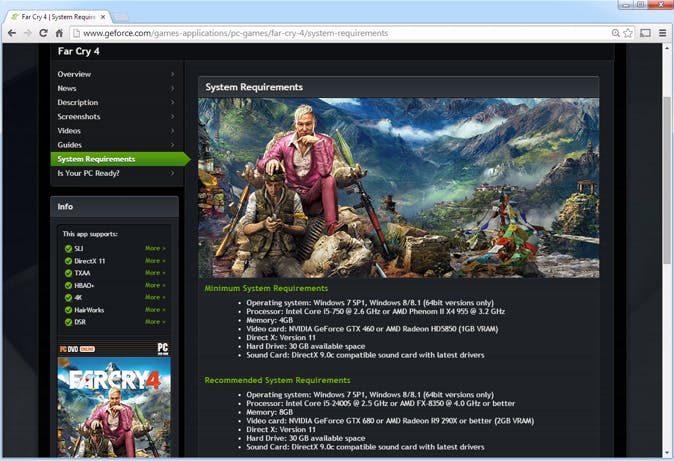Click the More link for 4K
Image resolution: width=674 pixels, height=461 pixels.
(155, 298)
